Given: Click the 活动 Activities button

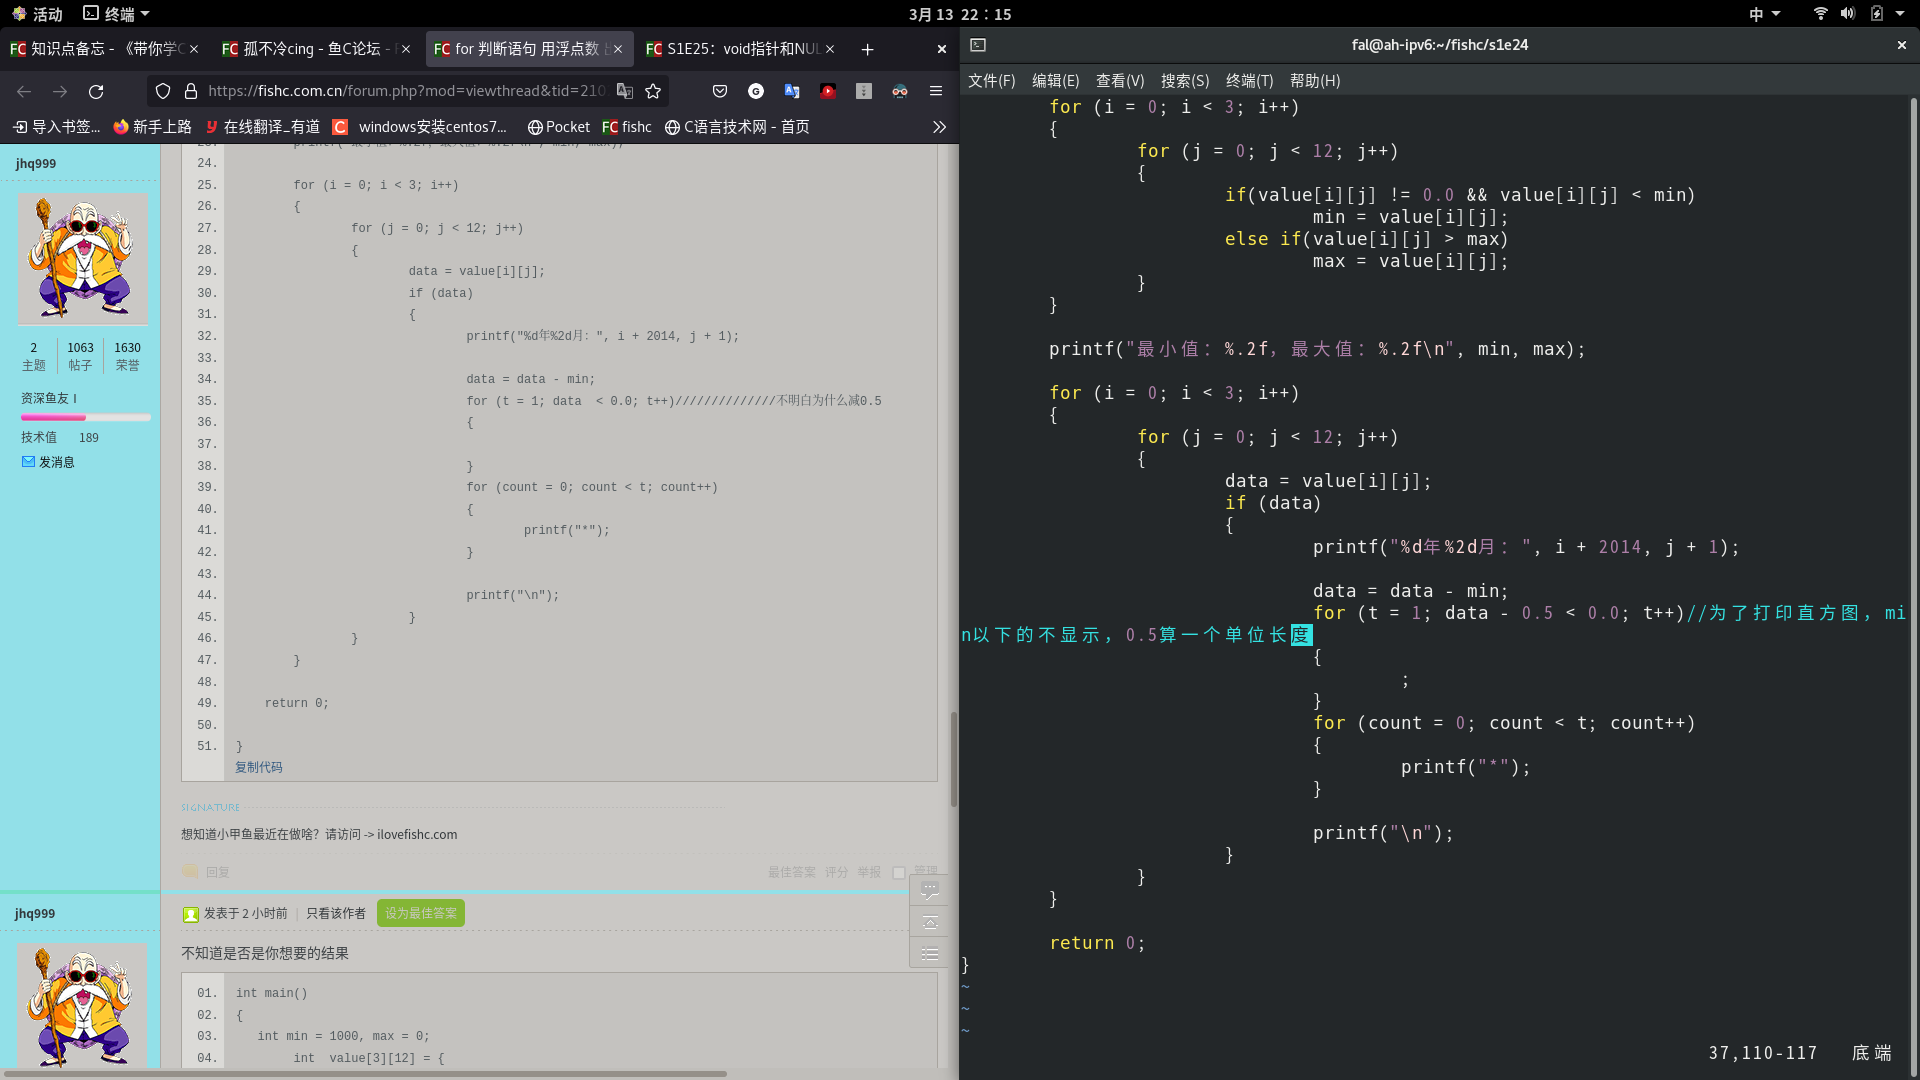Looking at the screenshot, I should (x=37, y=14).
